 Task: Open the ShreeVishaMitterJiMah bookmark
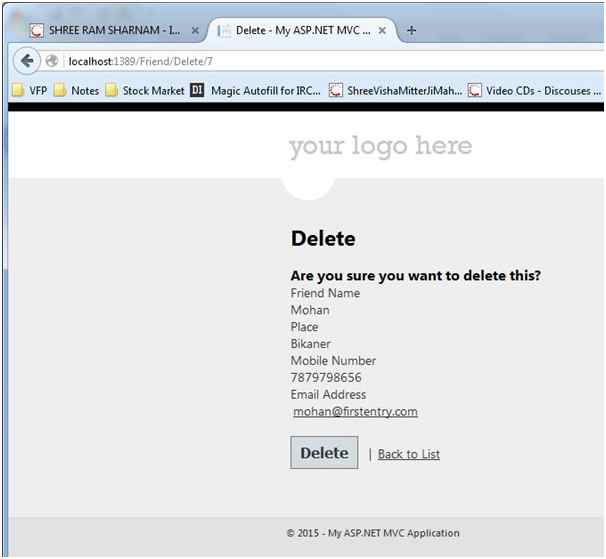click(x=395, y=90)
